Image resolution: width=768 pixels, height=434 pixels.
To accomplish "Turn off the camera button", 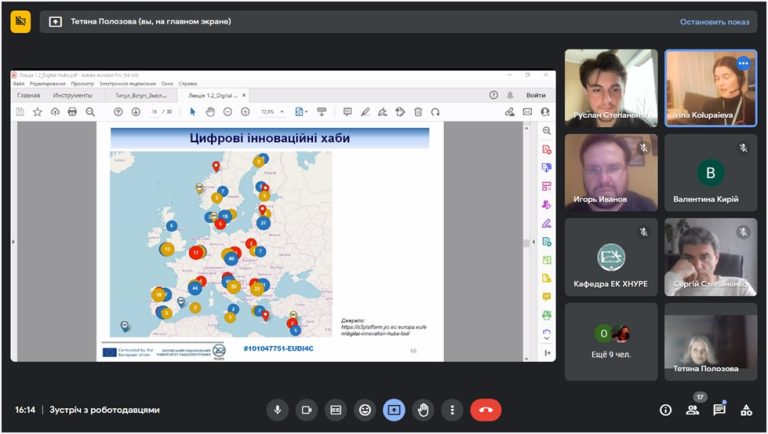I will click(307, 410).
